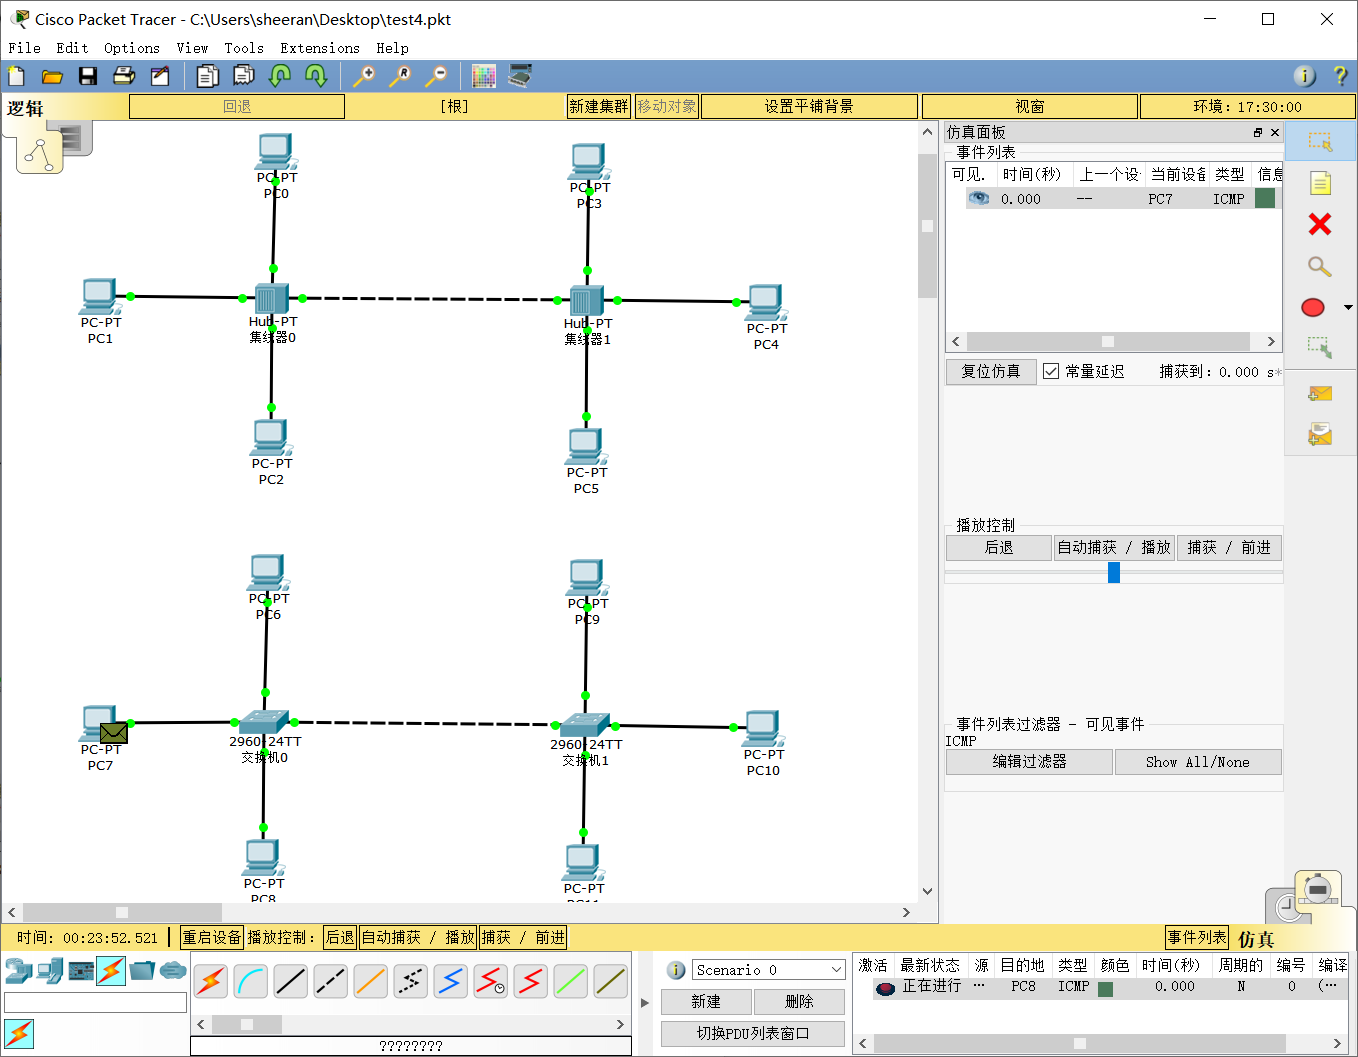The image size is (1358, 1057).
Task: Click the 新建 scenario button
Action: [x=706, y=1001]
